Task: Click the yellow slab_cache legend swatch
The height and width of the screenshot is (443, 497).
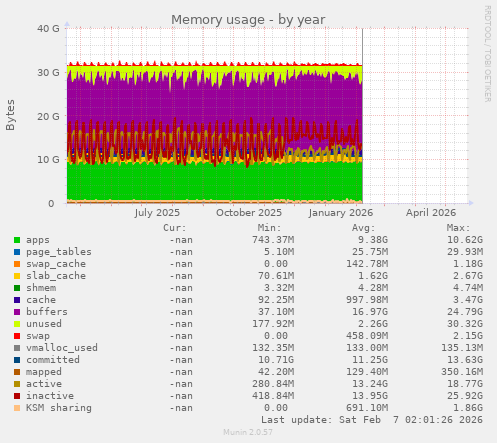Action: (x=17, y=276)
